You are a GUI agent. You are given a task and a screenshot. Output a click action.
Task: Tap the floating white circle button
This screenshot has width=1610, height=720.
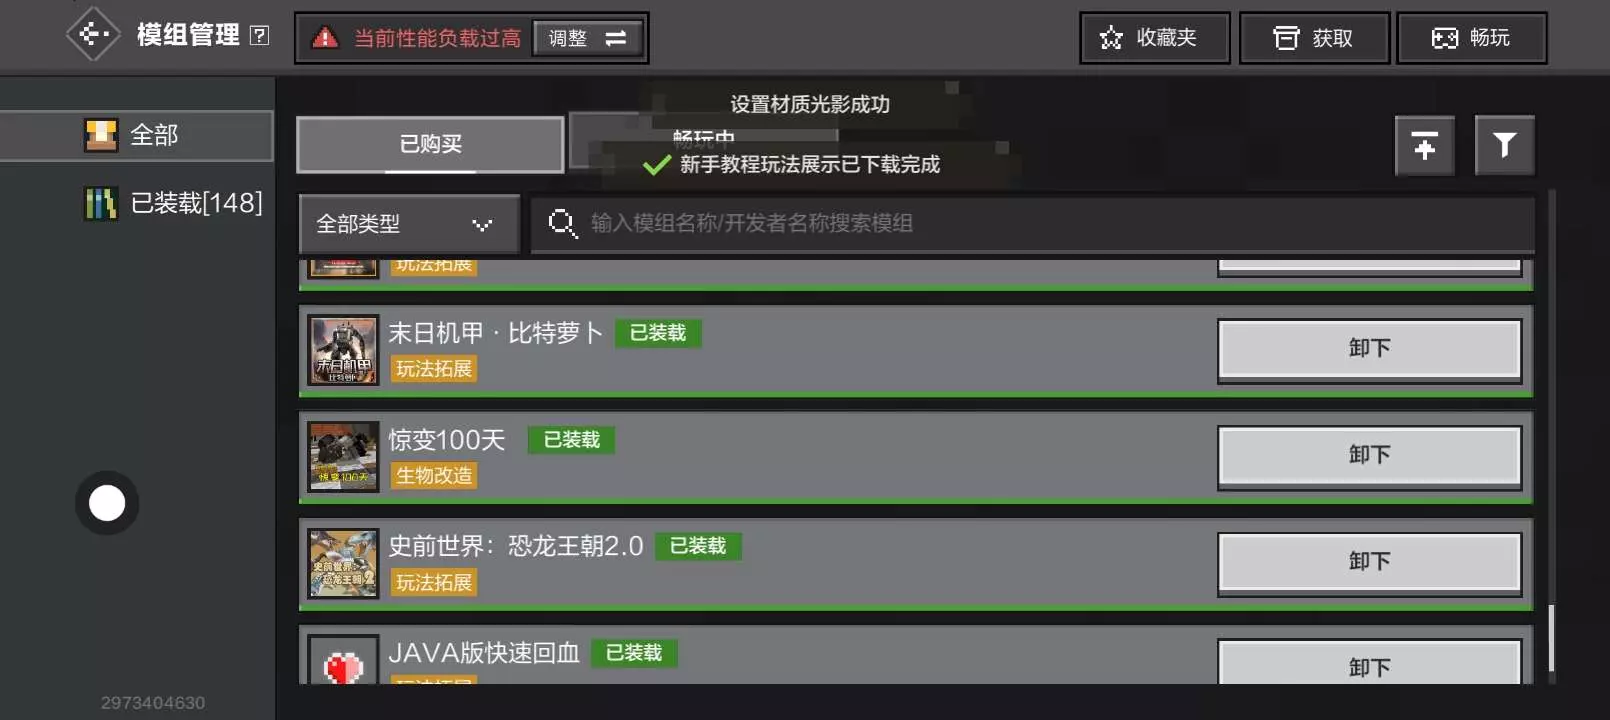(107, 503)
